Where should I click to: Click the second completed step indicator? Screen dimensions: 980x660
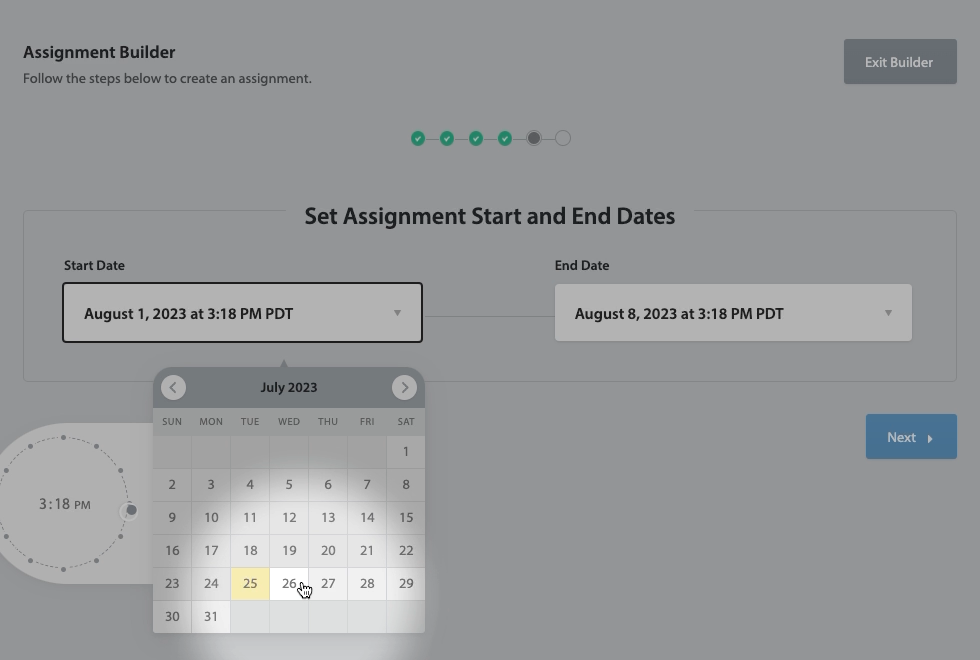(447, 139)
